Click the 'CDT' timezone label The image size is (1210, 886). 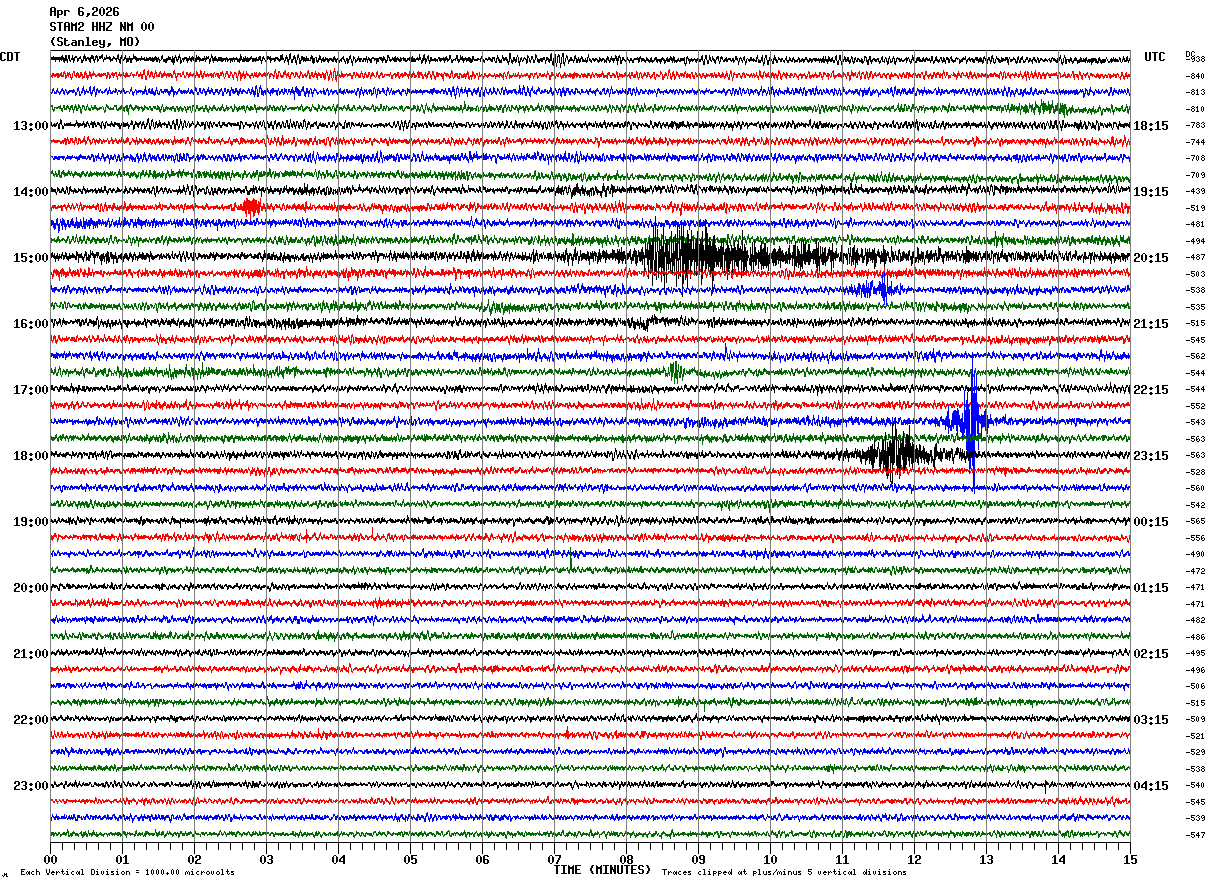point(10,57)
